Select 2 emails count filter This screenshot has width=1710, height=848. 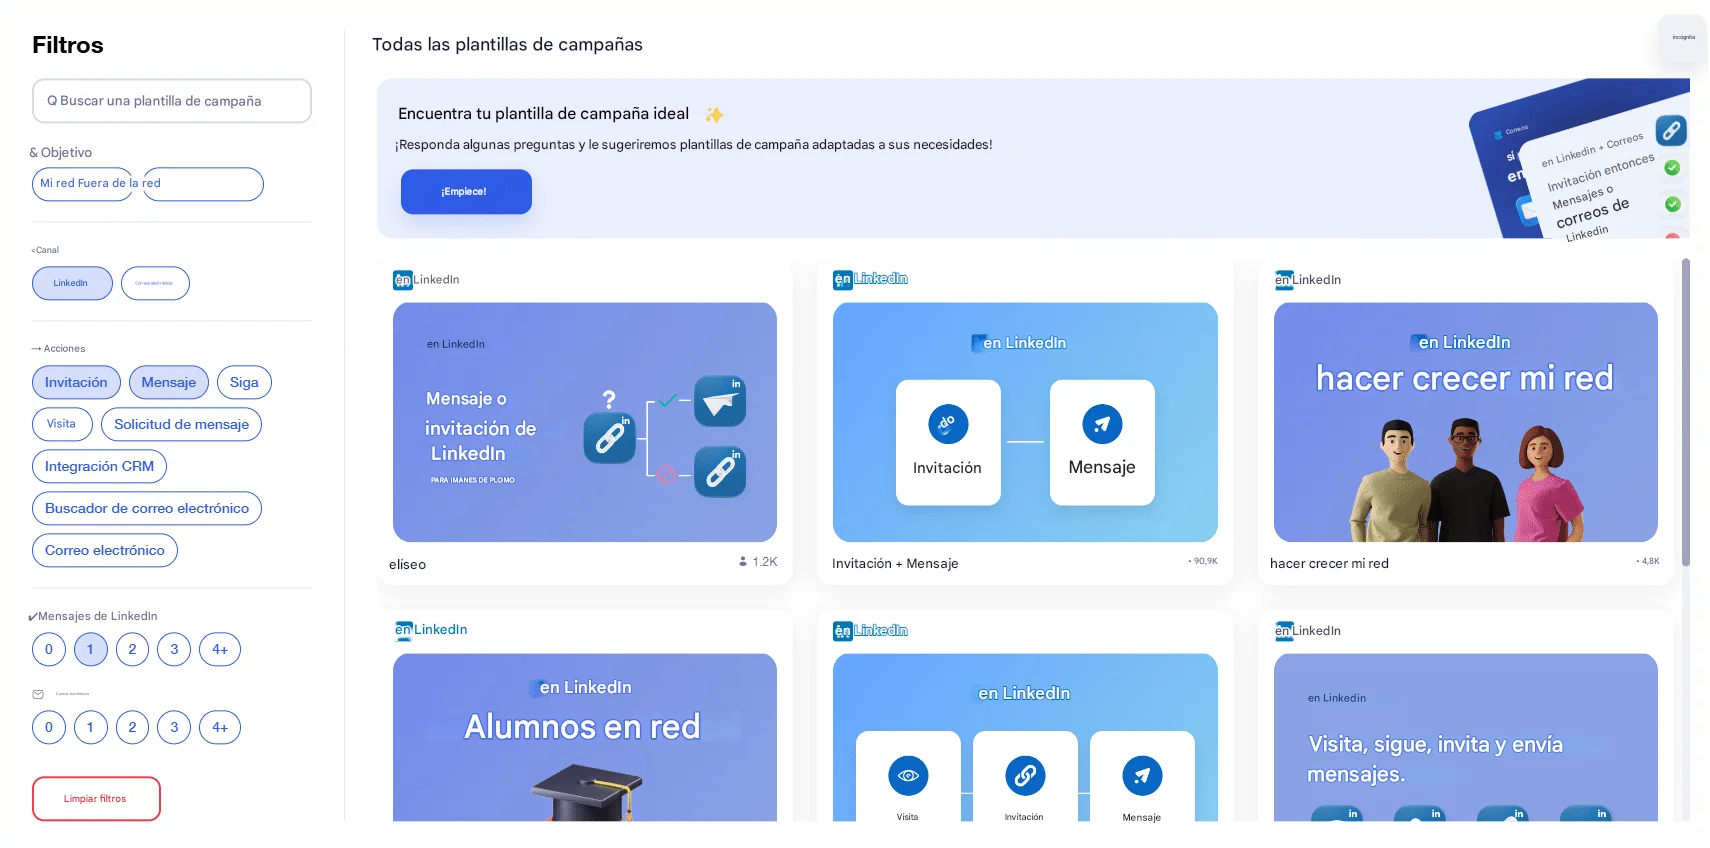[x=132, y=727]
